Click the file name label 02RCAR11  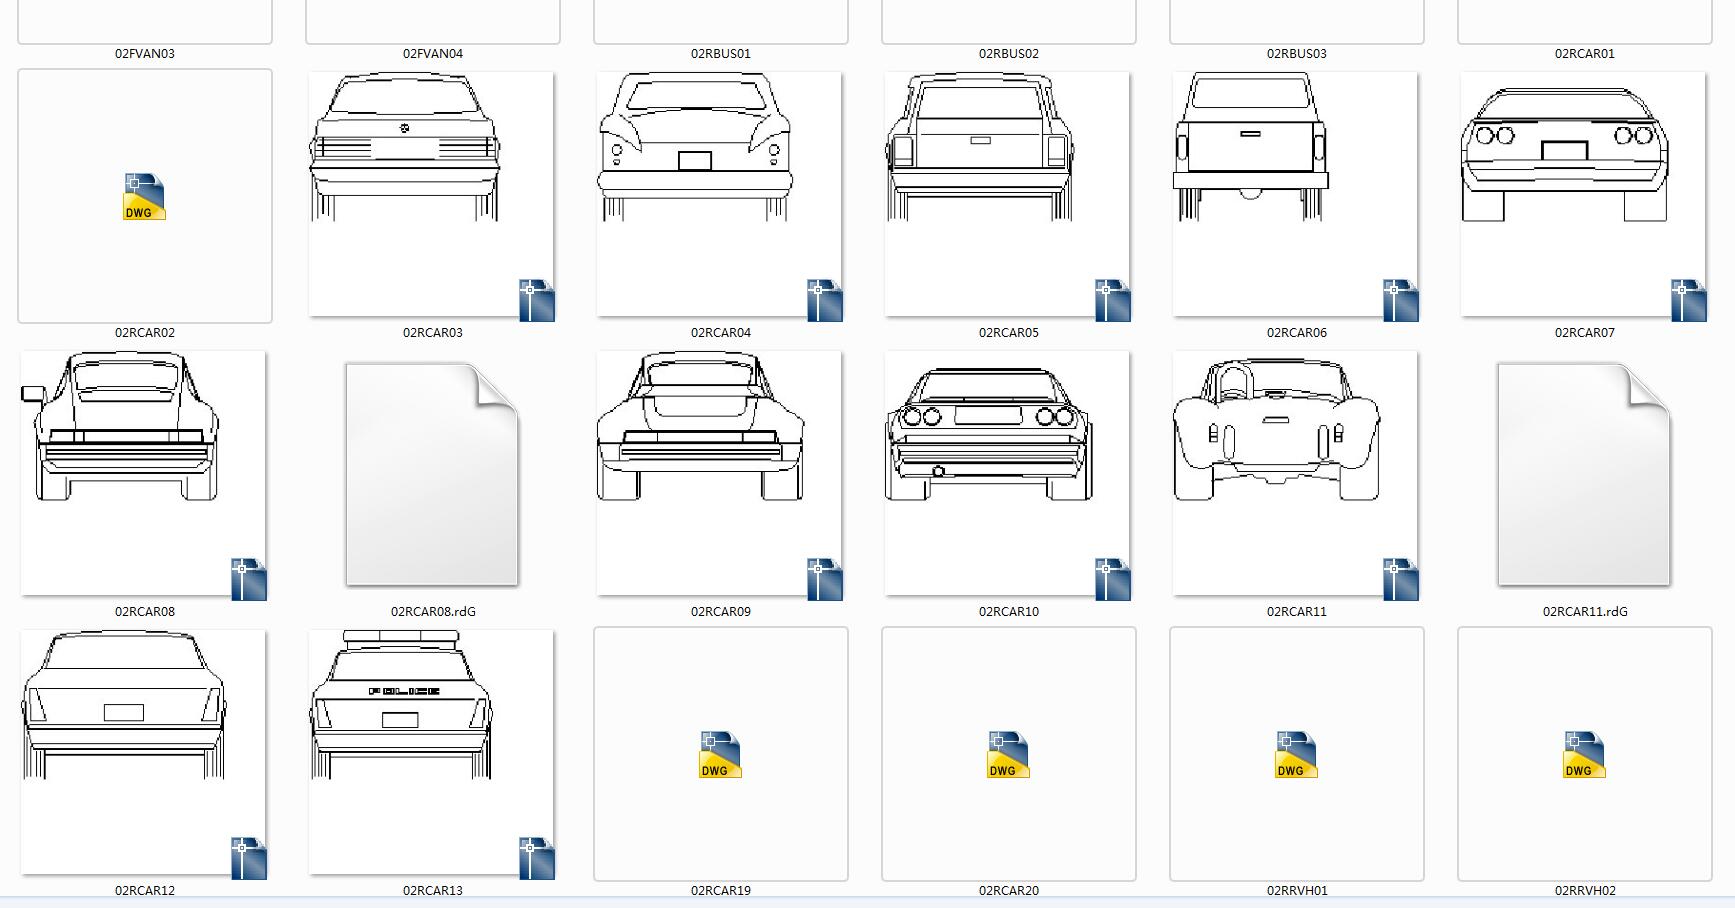tap(1297, 612)
